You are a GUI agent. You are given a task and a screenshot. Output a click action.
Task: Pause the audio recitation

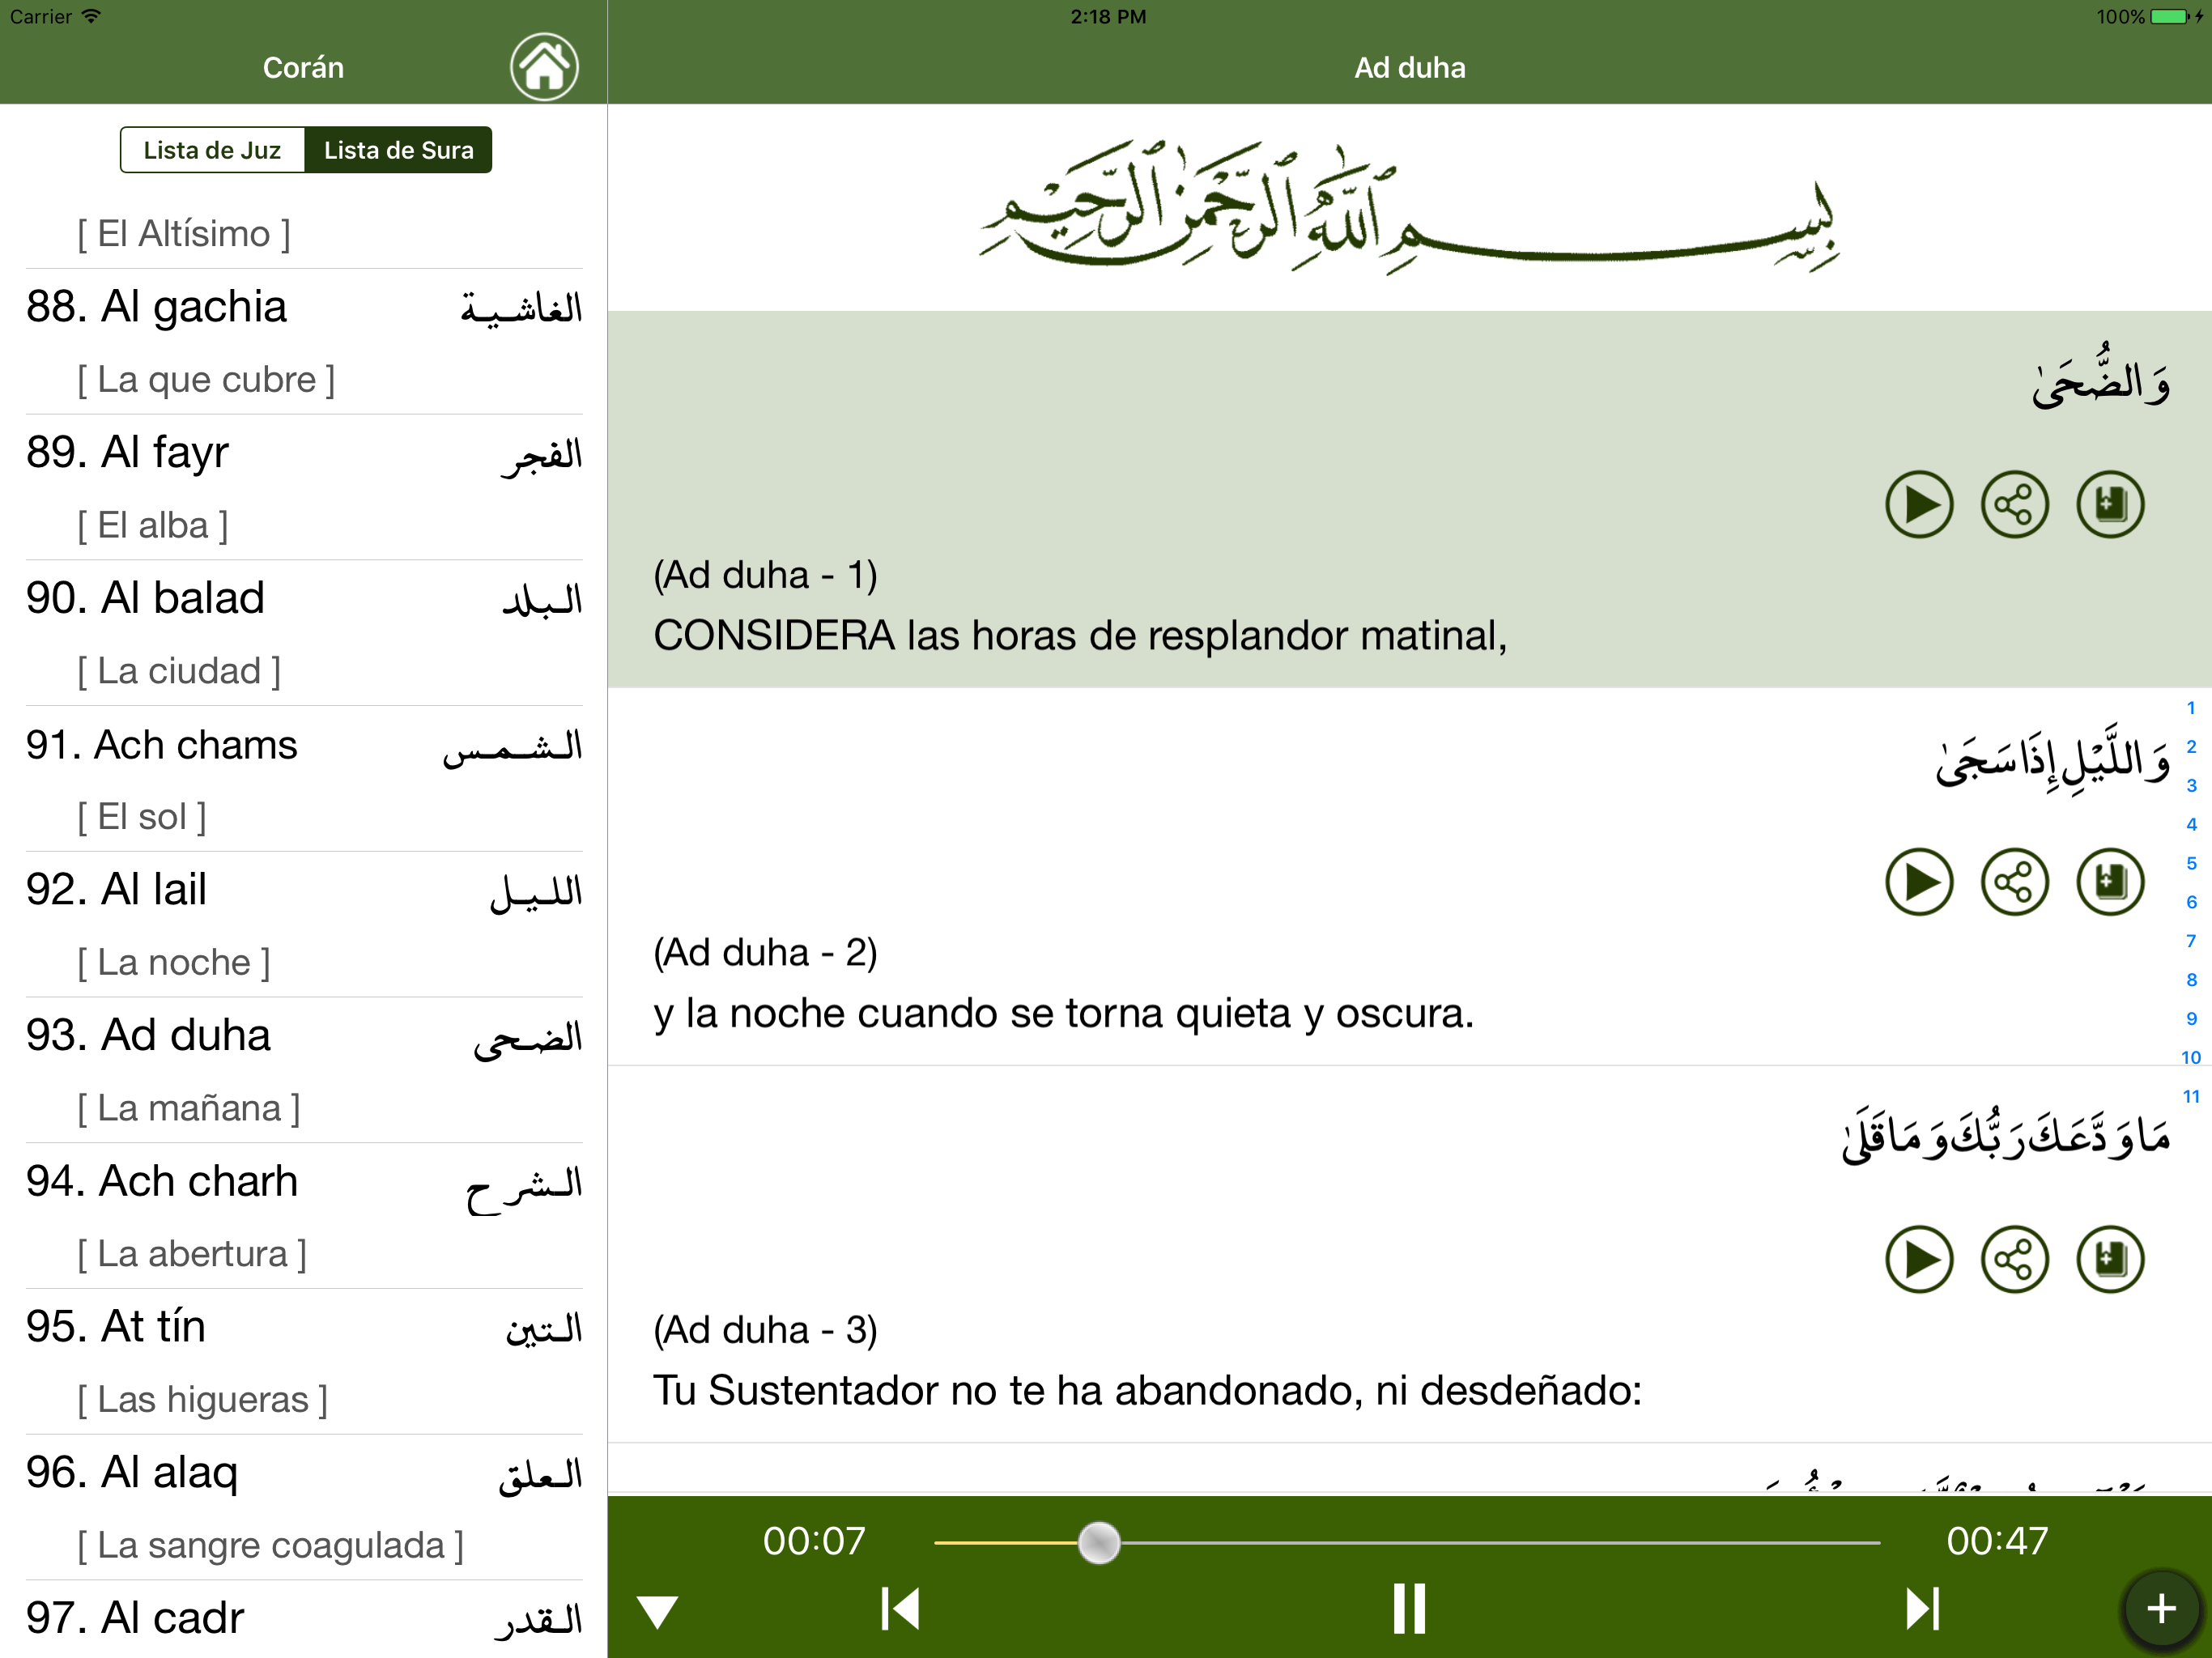(1409, 1609)
